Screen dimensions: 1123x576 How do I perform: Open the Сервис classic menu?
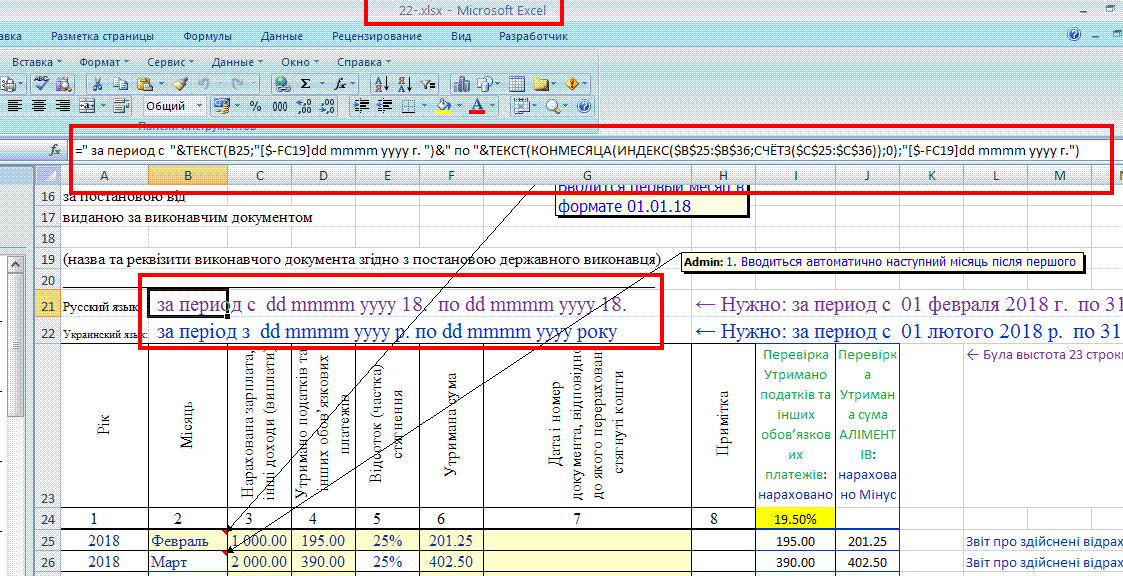(169, 62)
